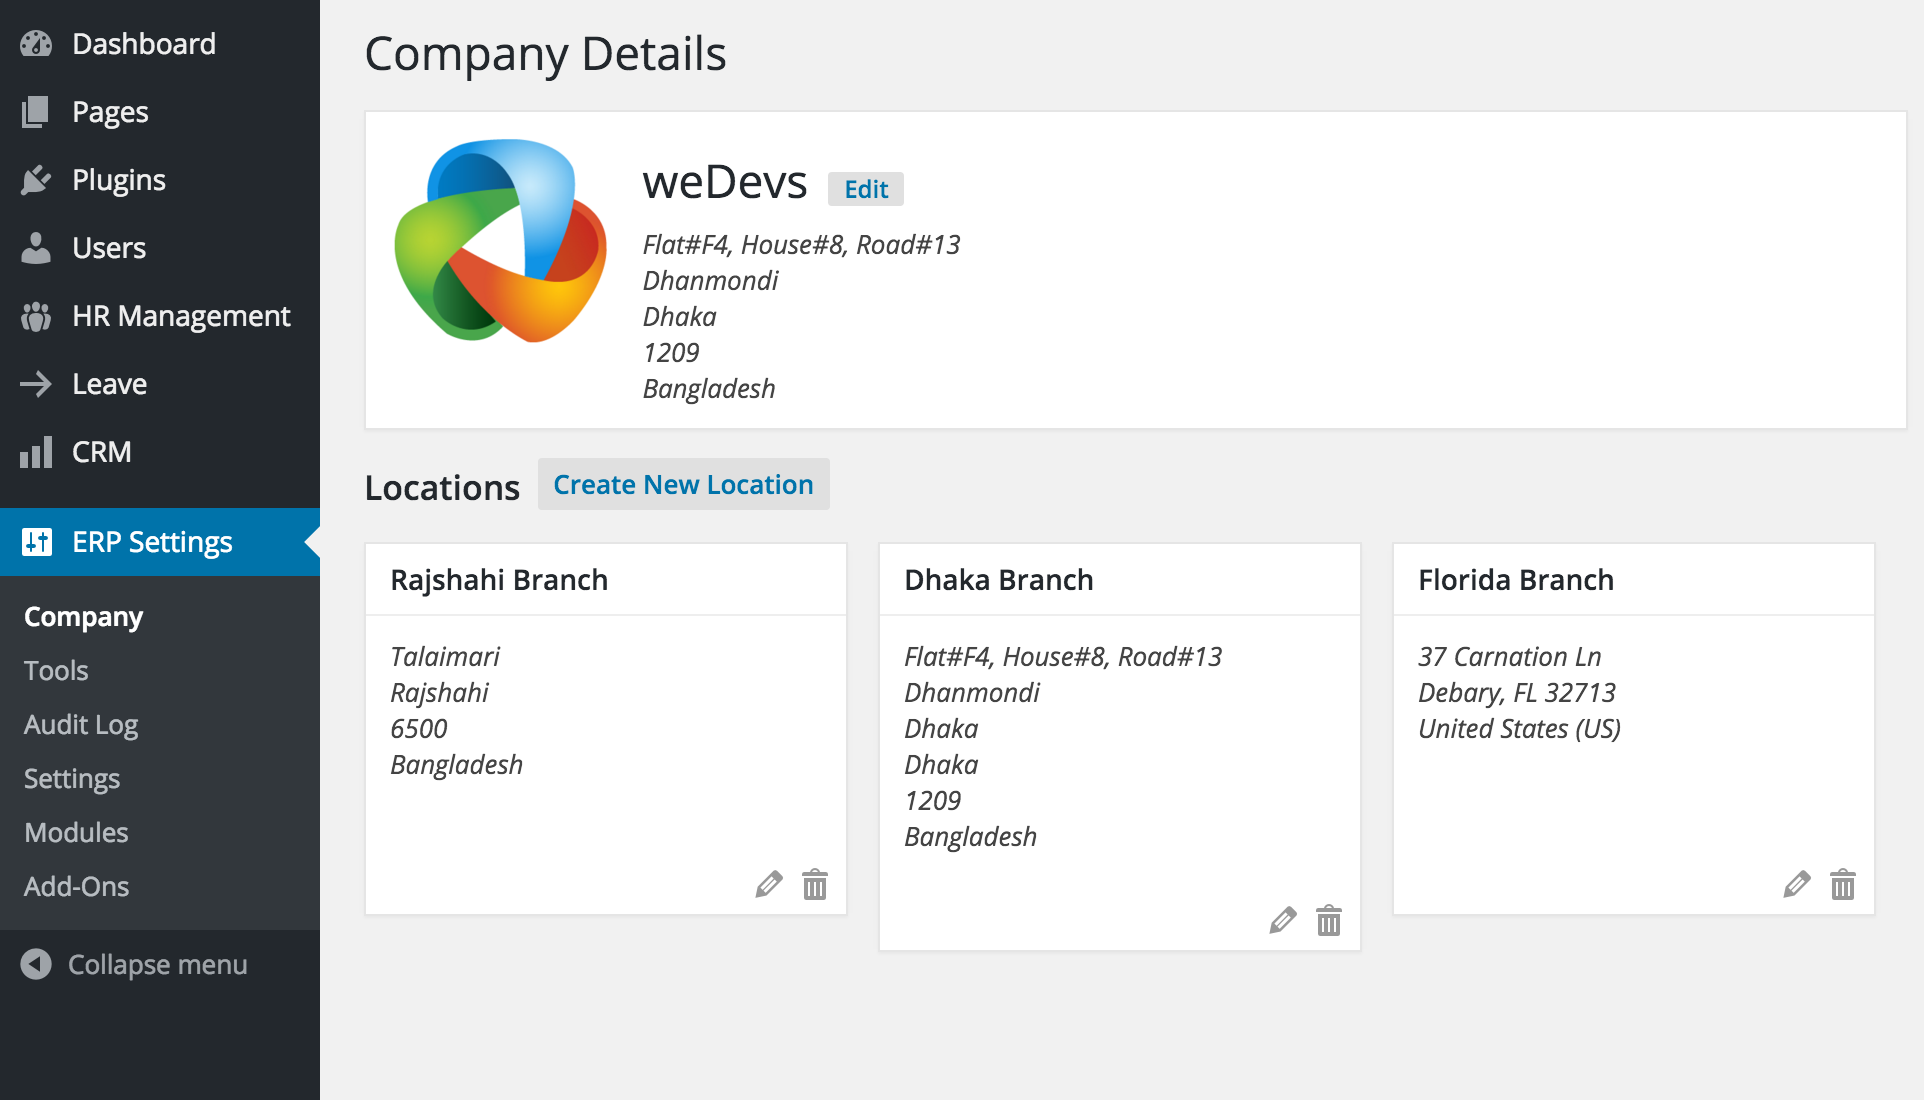Go to Plugins in the sidebar

tap(160, 180)
